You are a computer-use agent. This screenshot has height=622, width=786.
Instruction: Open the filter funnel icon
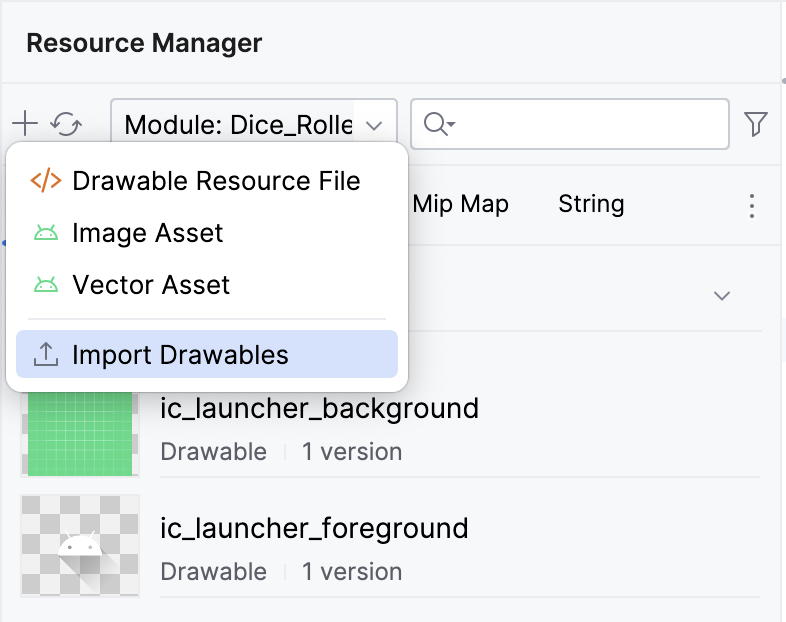[x=756, y=124]
